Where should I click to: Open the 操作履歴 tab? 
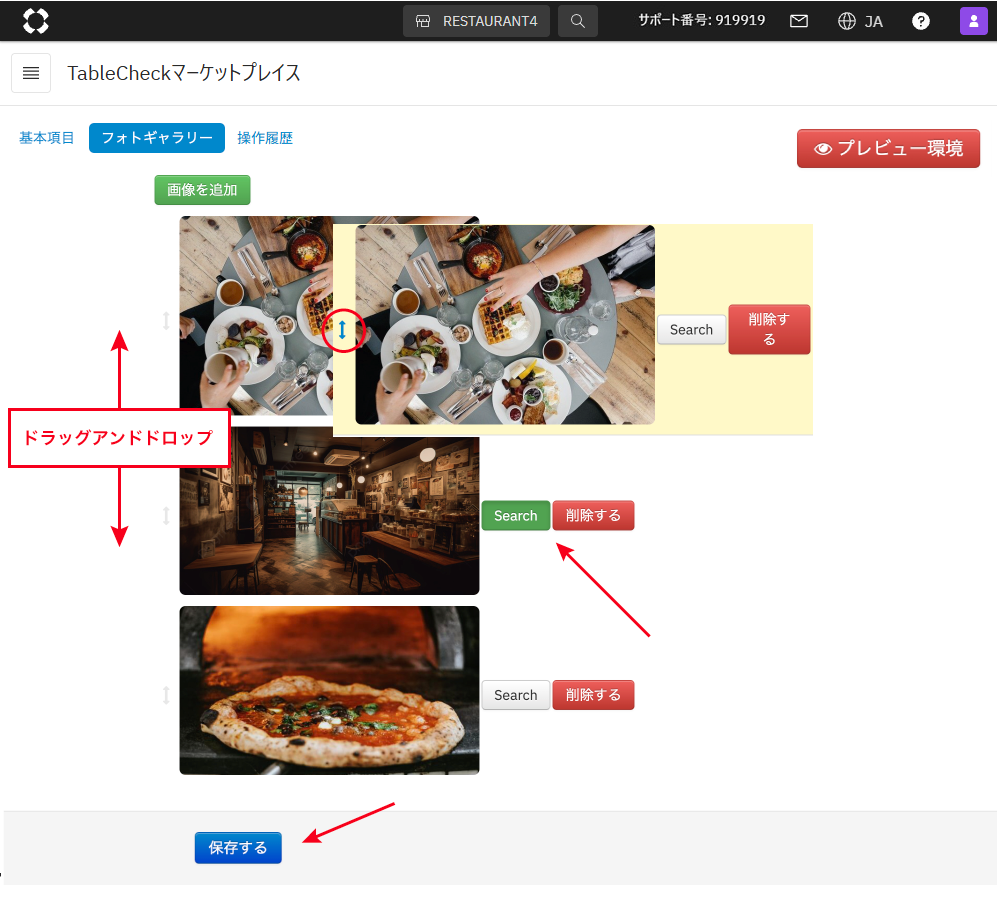pyautogui.click(x=265, y=138)
